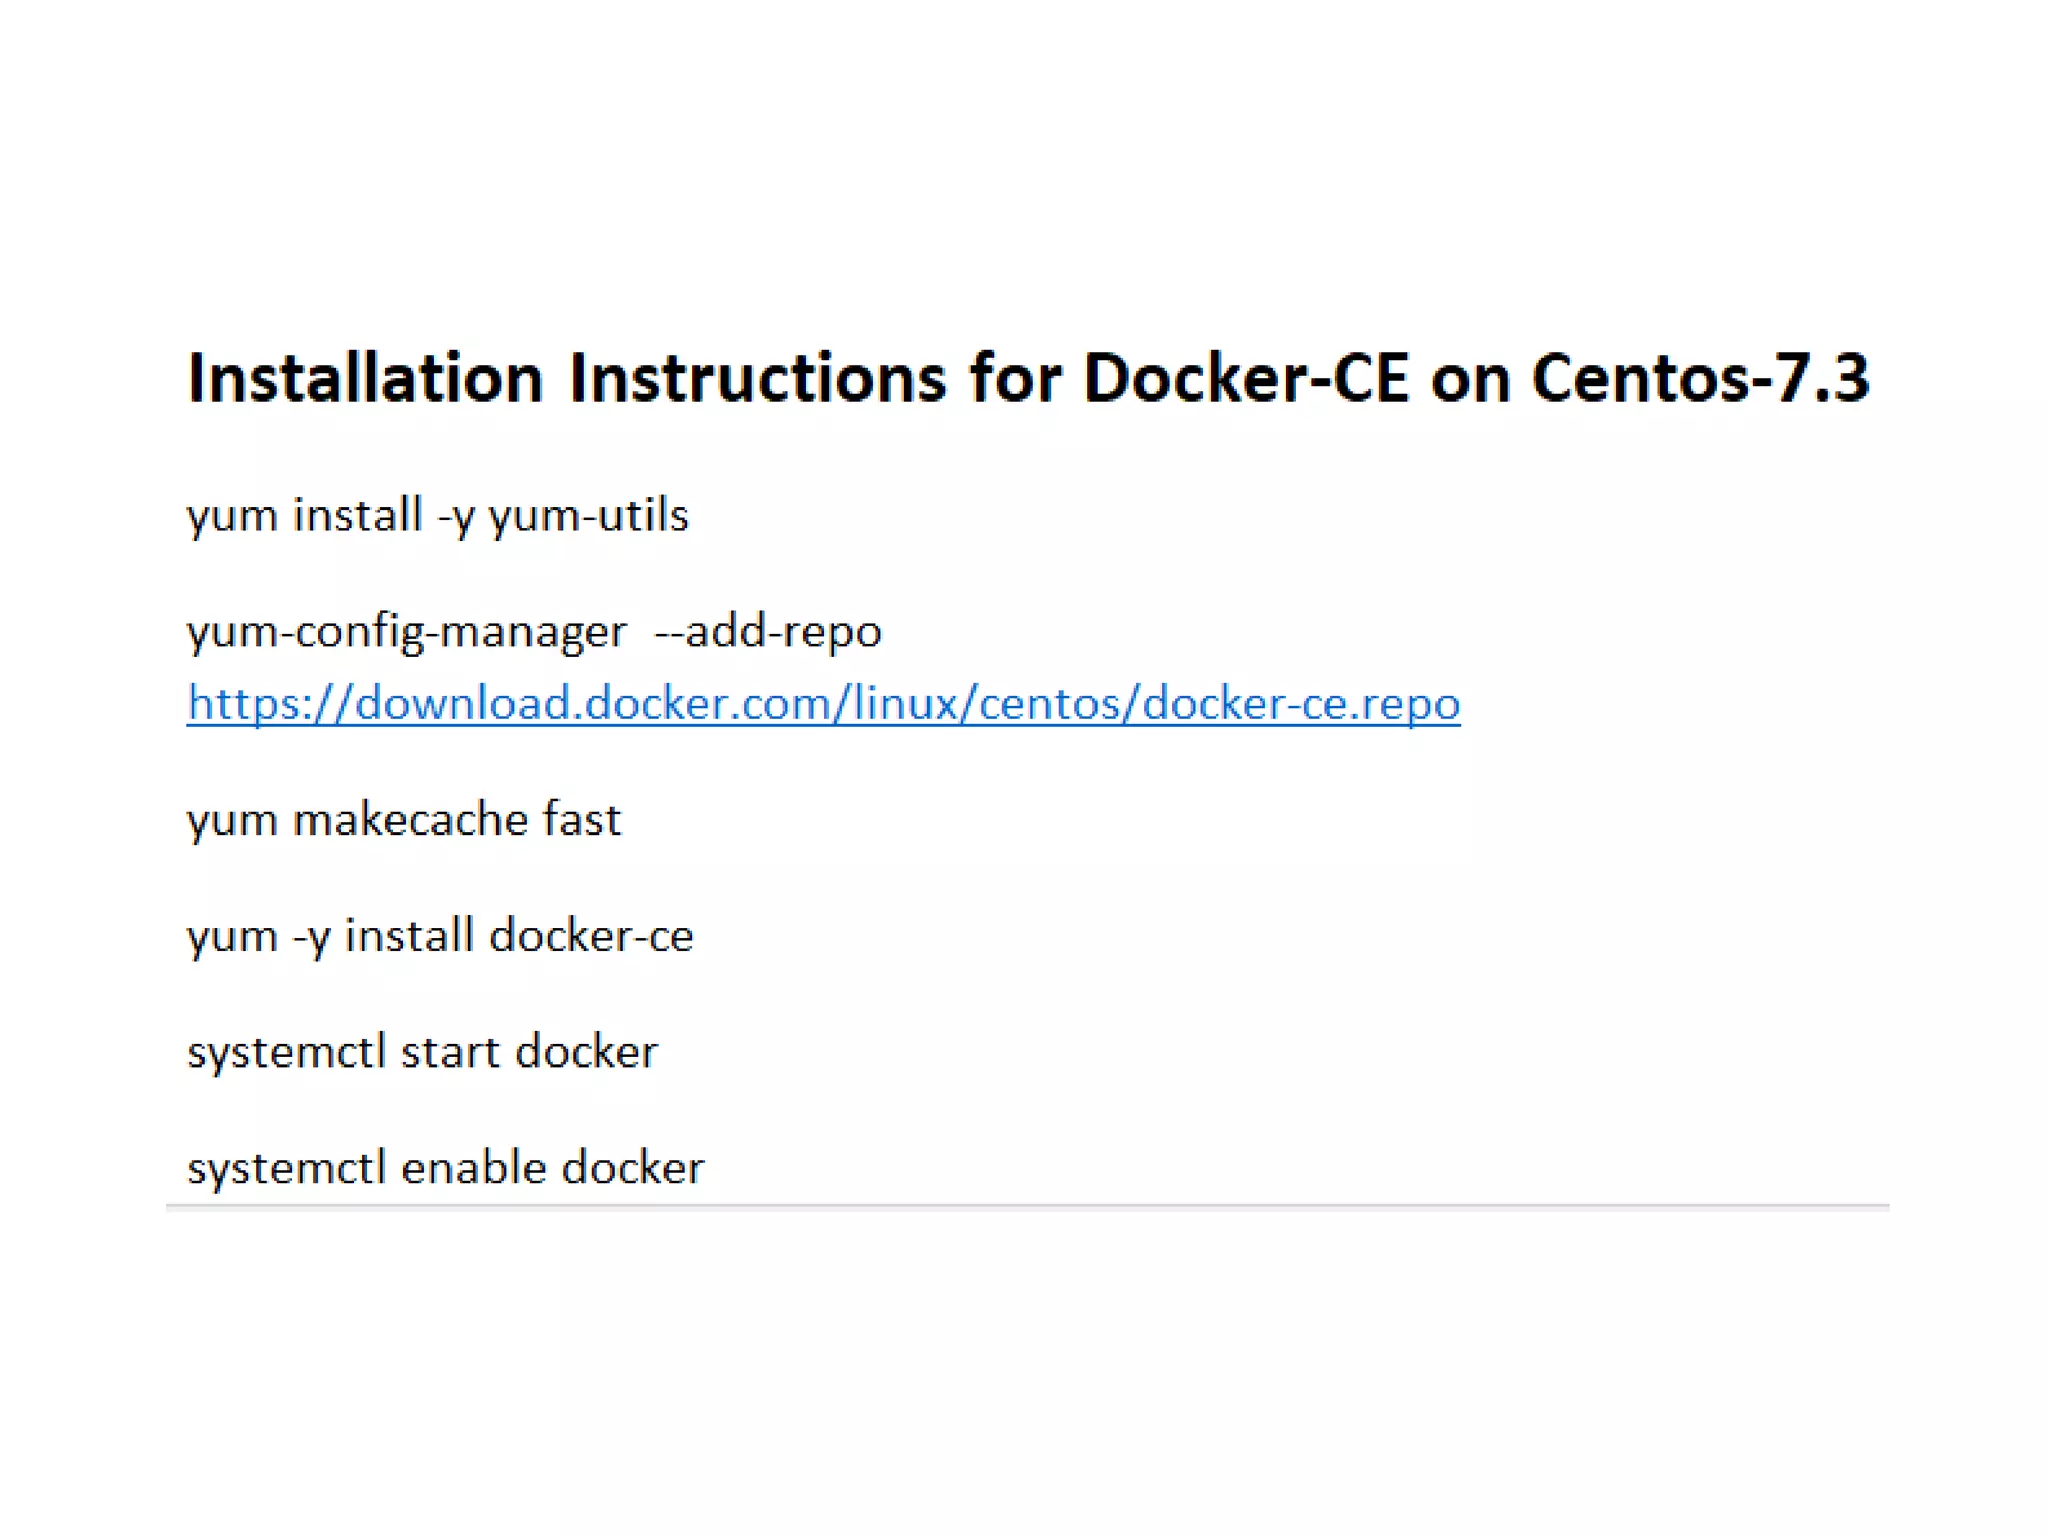This screenshot has width=2048, height=1536.
Task: Select "docker-ce" in the install command
Action: pos(591,937)
